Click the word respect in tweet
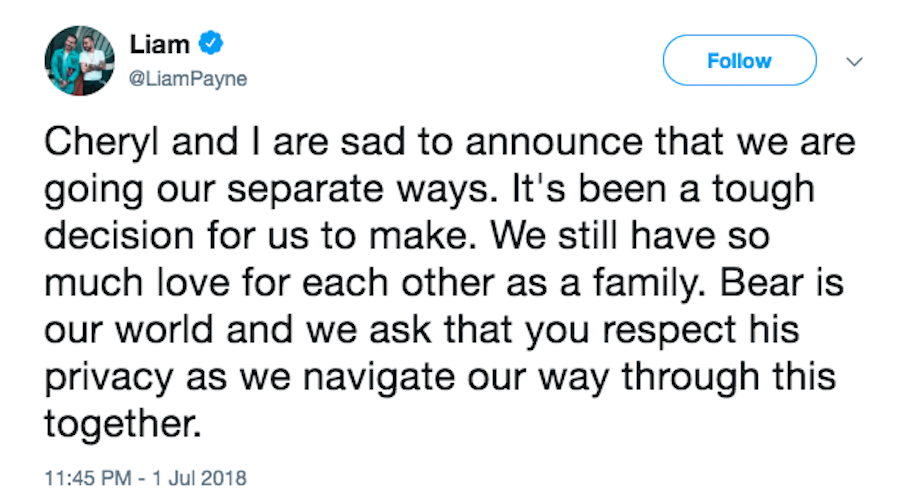907x500 pixels. [669, 332]
